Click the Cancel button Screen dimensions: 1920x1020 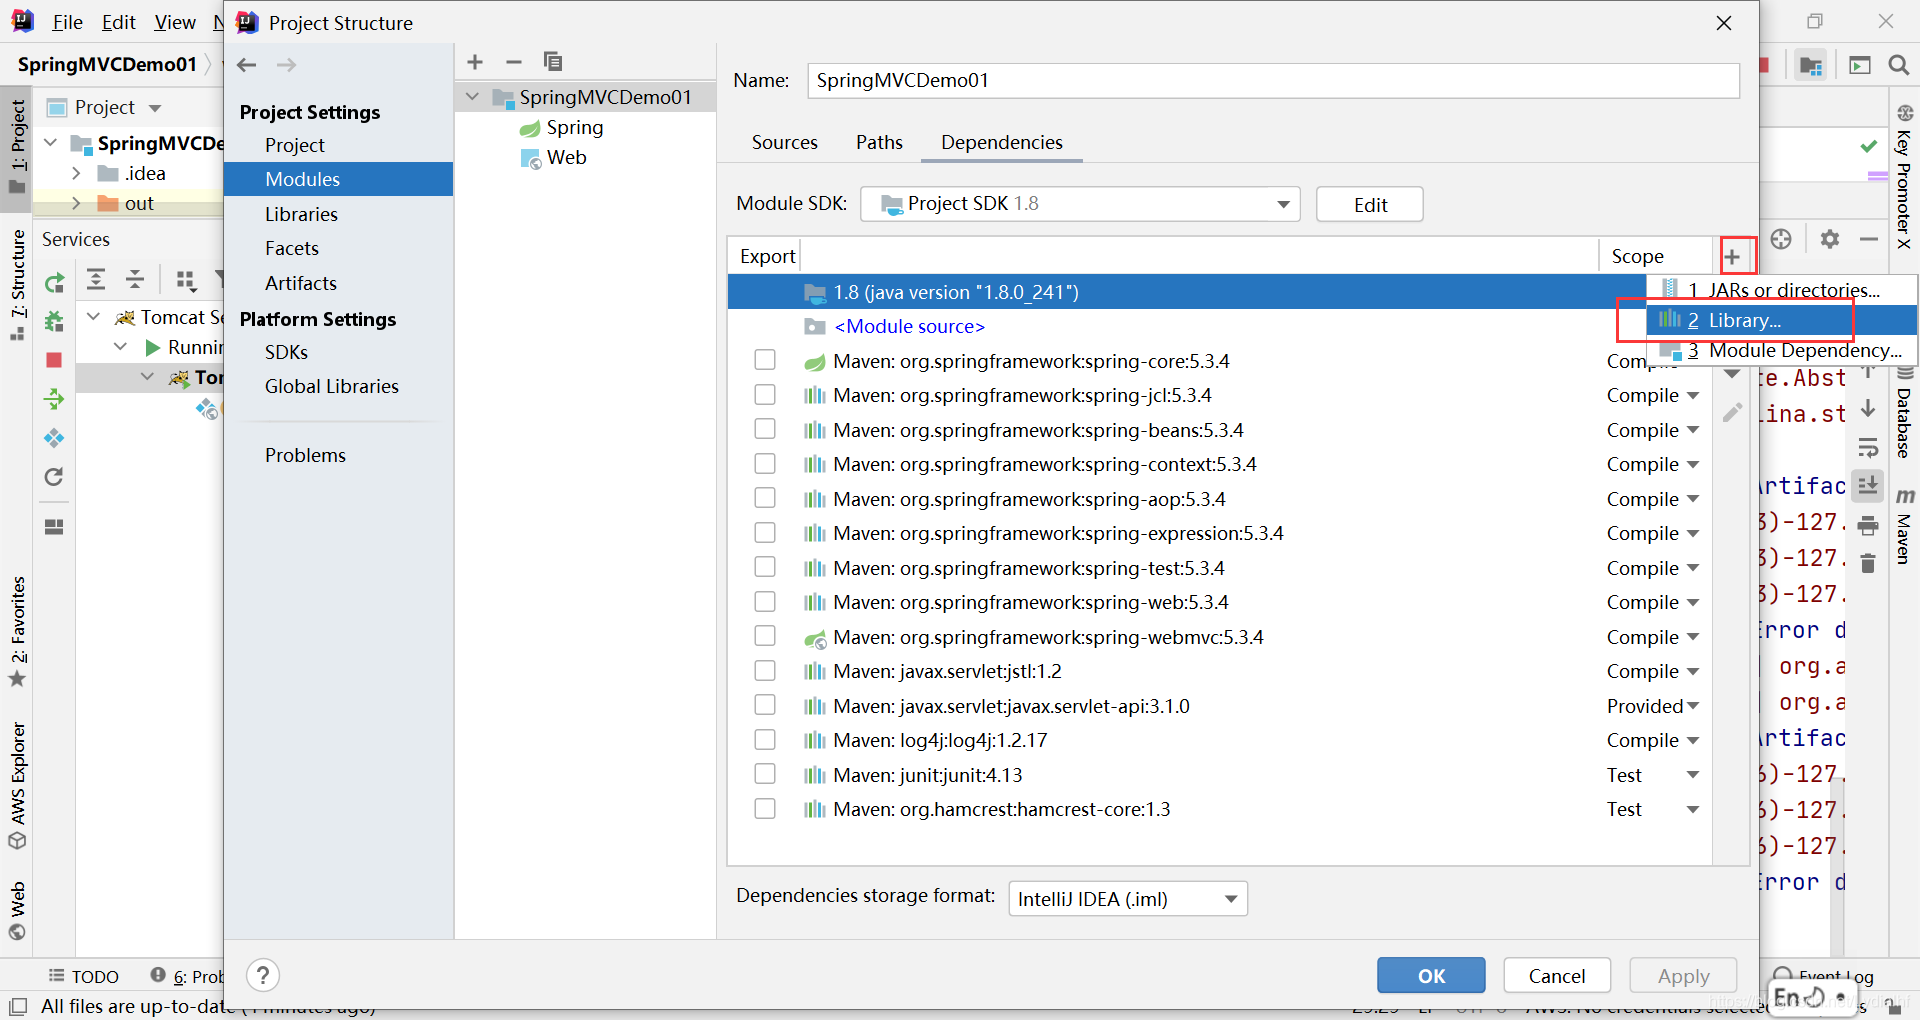pyautogui.click(x=1557, y=976)
